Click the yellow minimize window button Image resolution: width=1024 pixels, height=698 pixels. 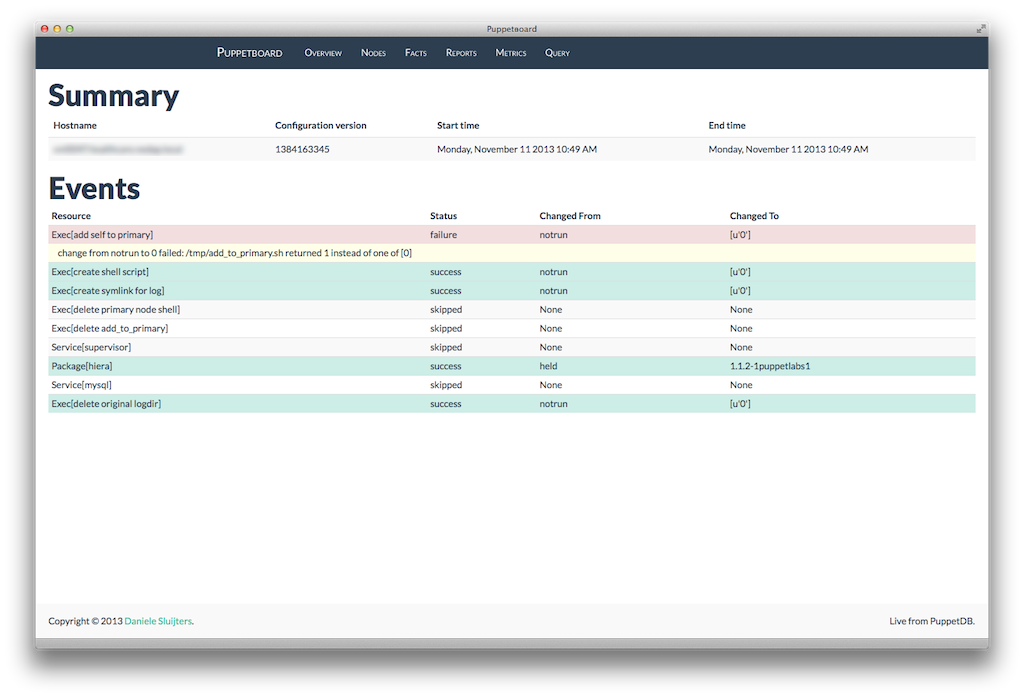click(x=57, y=29)
